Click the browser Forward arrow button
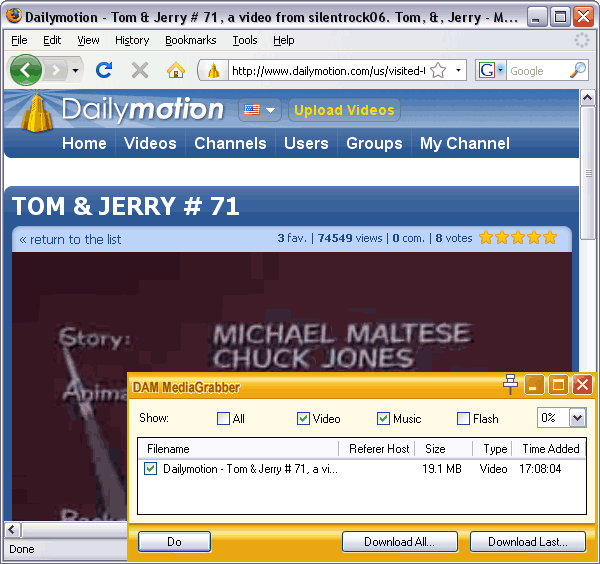Screen dimensions: 600x564 [x=56, y=70]
